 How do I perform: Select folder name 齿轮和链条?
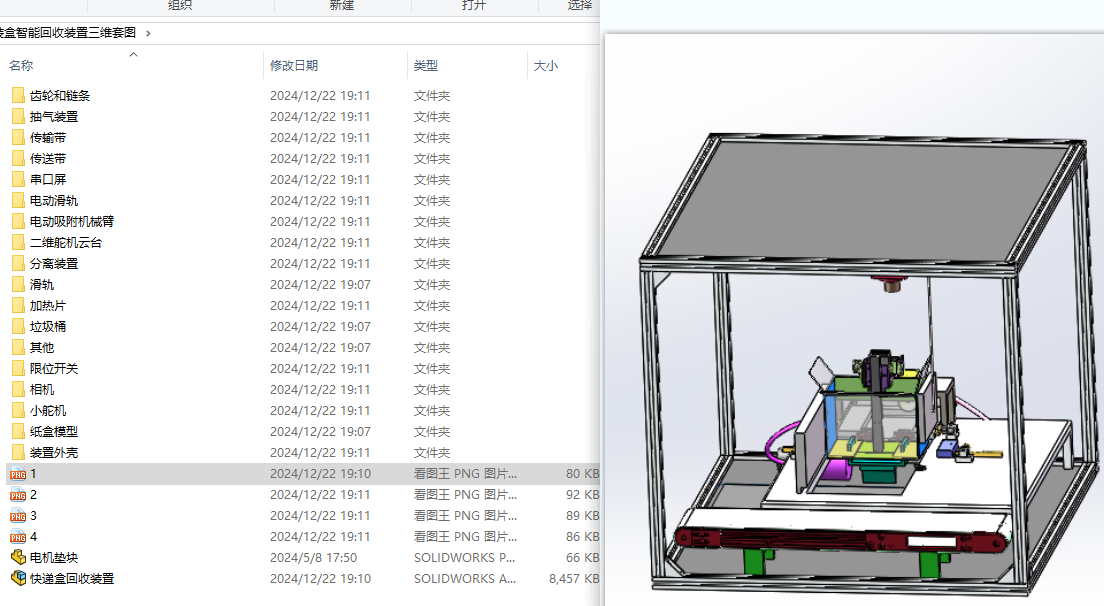click(x=60, y=96)
